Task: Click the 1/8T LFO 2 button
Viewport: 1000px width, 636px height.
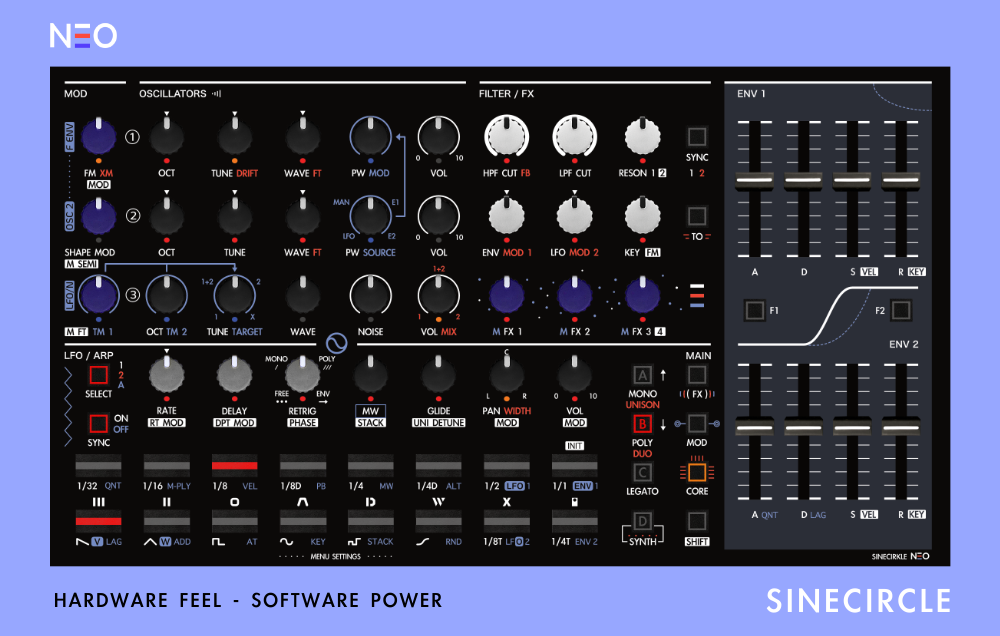Action: pyautogui.click(x=506, y=521)
